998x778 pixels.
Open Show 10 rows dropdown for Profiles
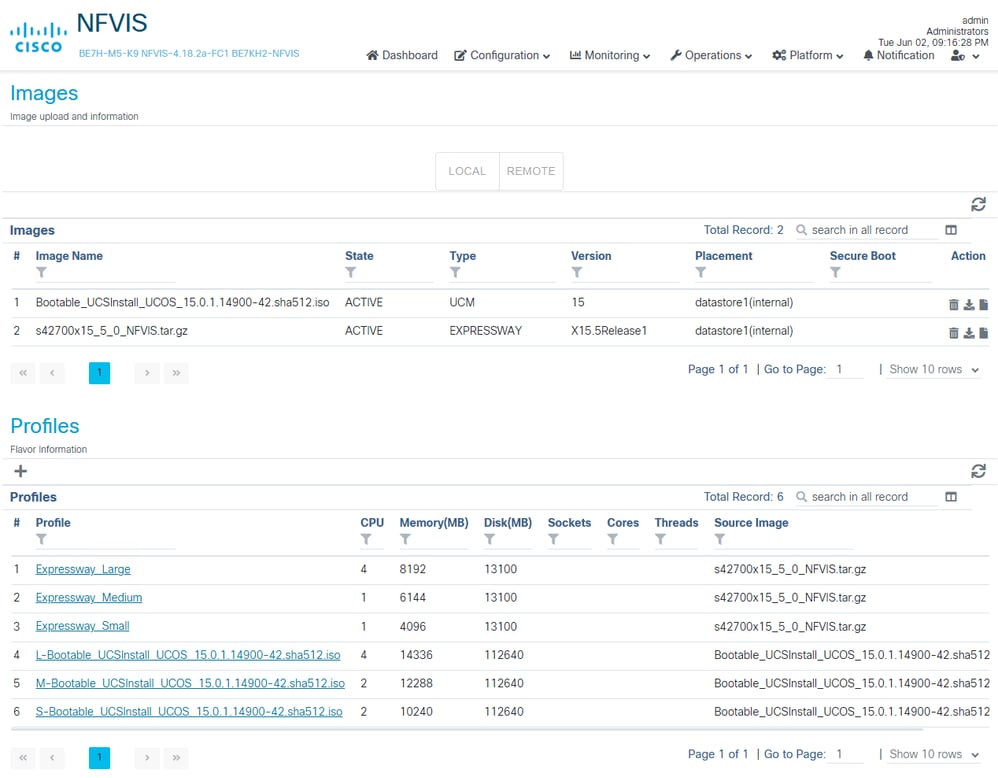click(934, 754)
